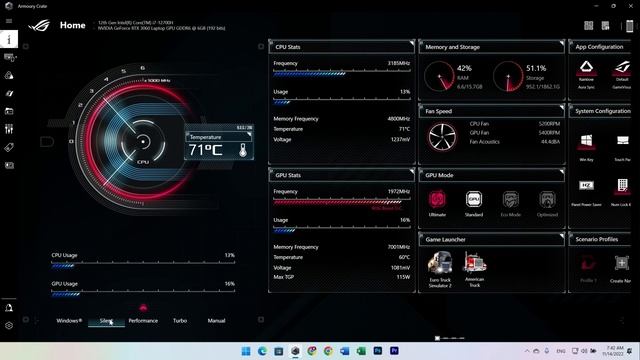
Task: Open Microsoft Edge from taskbar
Action: [x=262, y=351]
